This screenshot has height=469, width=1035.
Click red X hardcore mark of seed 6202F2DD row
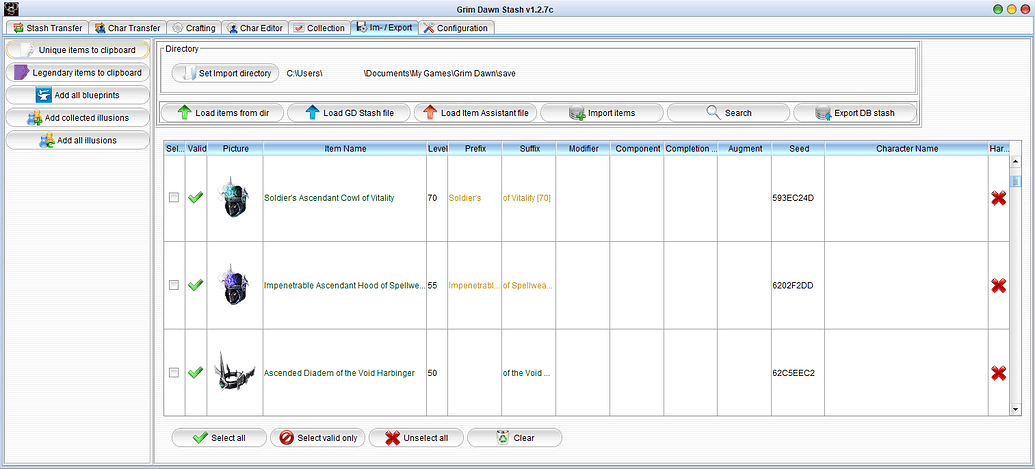tap(999, 286)
